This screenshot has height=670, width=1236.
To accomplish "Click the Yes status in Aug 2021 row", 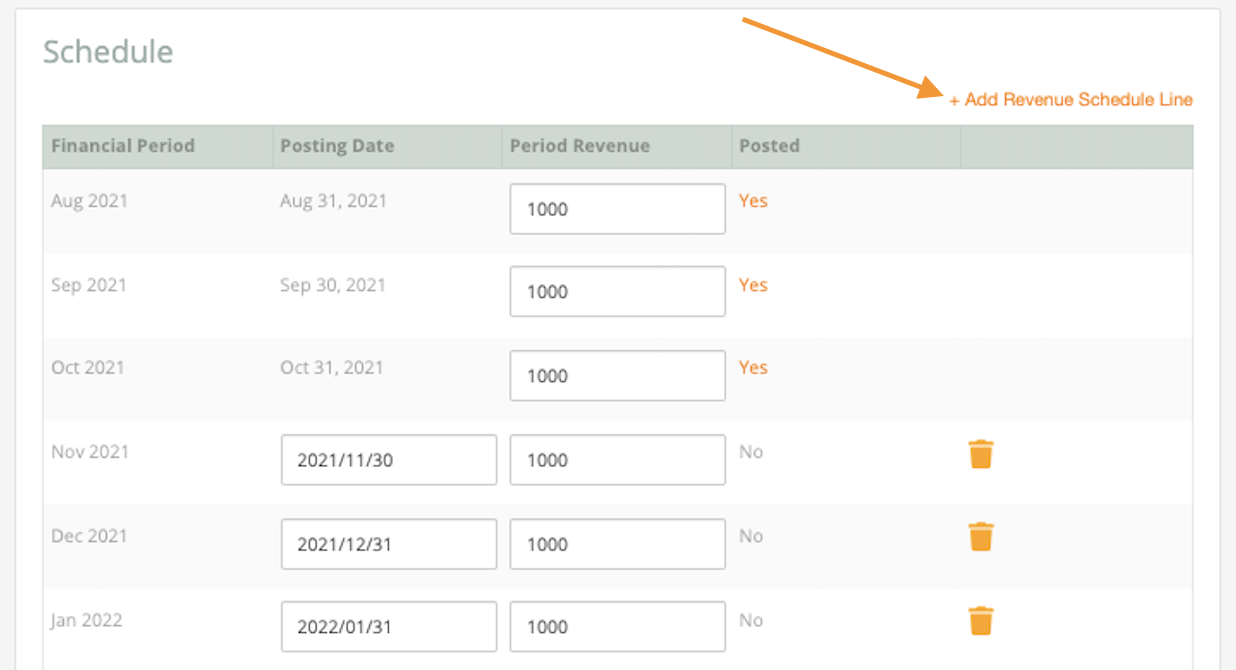I will (753, 201).
